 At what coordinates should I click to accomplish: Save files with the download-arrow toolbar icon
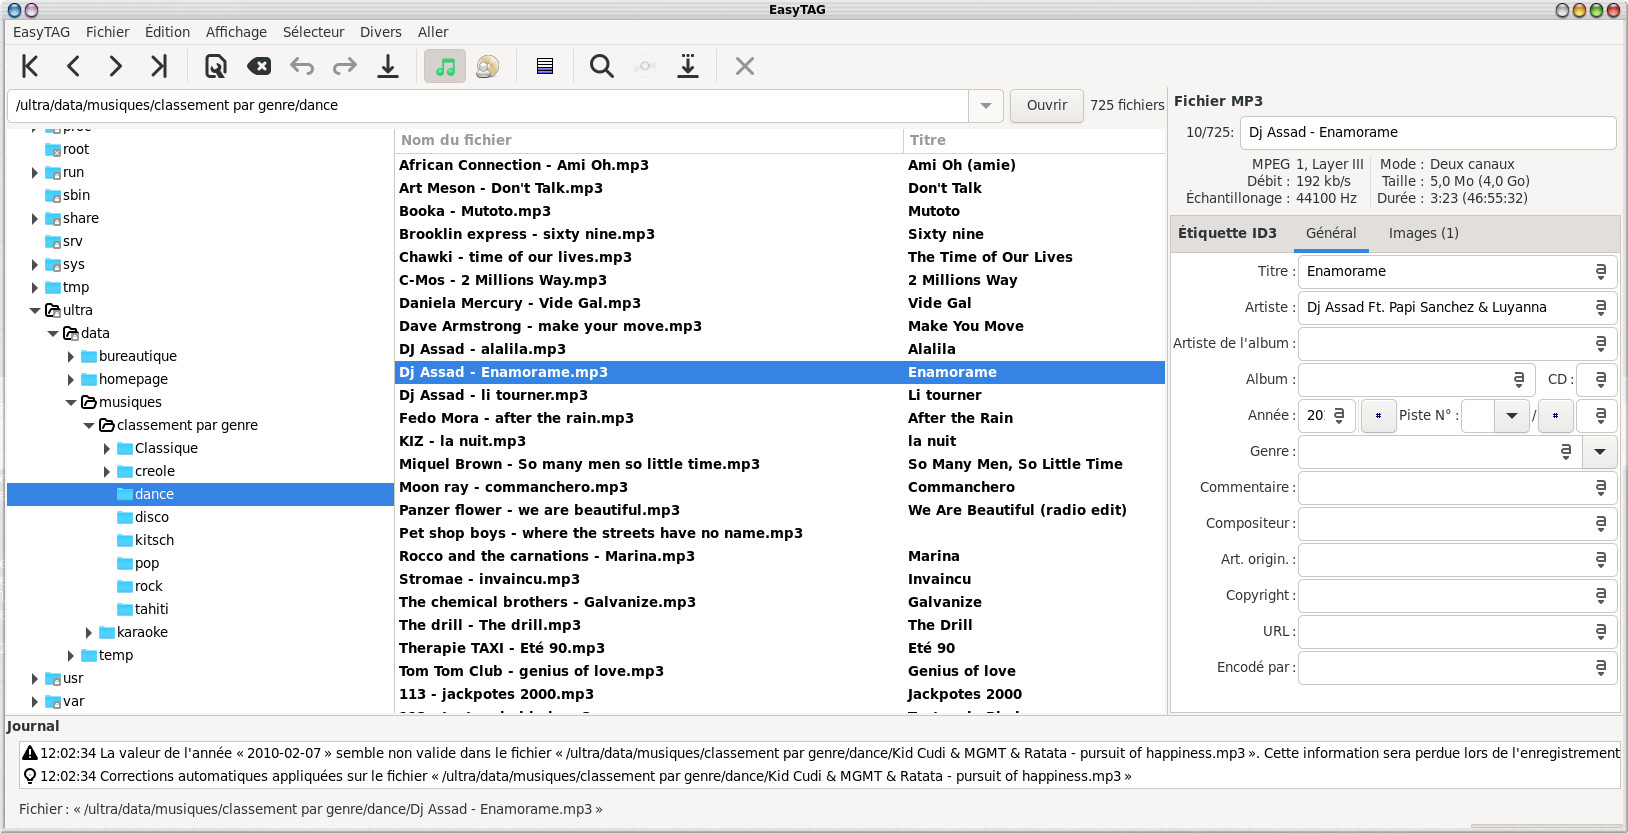tap(388, 66)
